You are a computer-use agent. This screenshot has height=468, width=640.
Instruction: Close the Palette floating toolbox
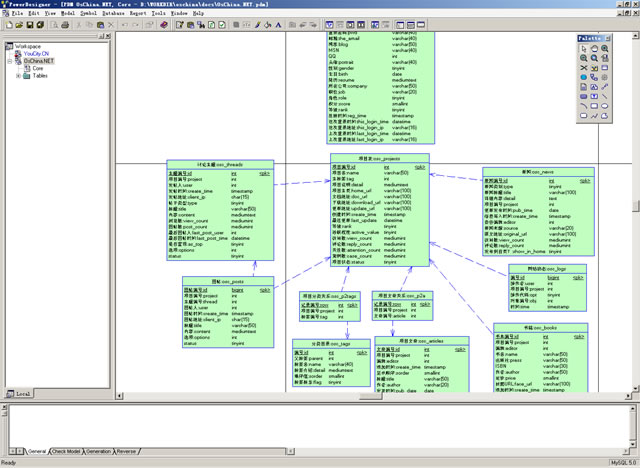click(608, 38)
